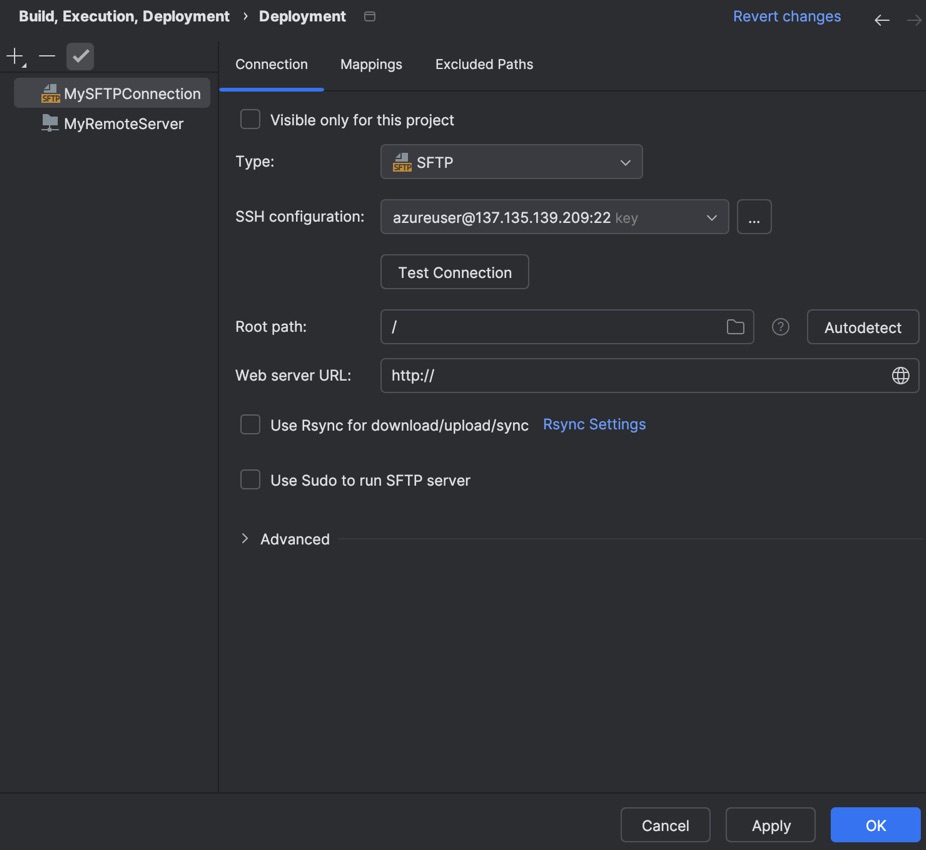
Task: Click the Root path help icon
Action: (x=780, y=327)
